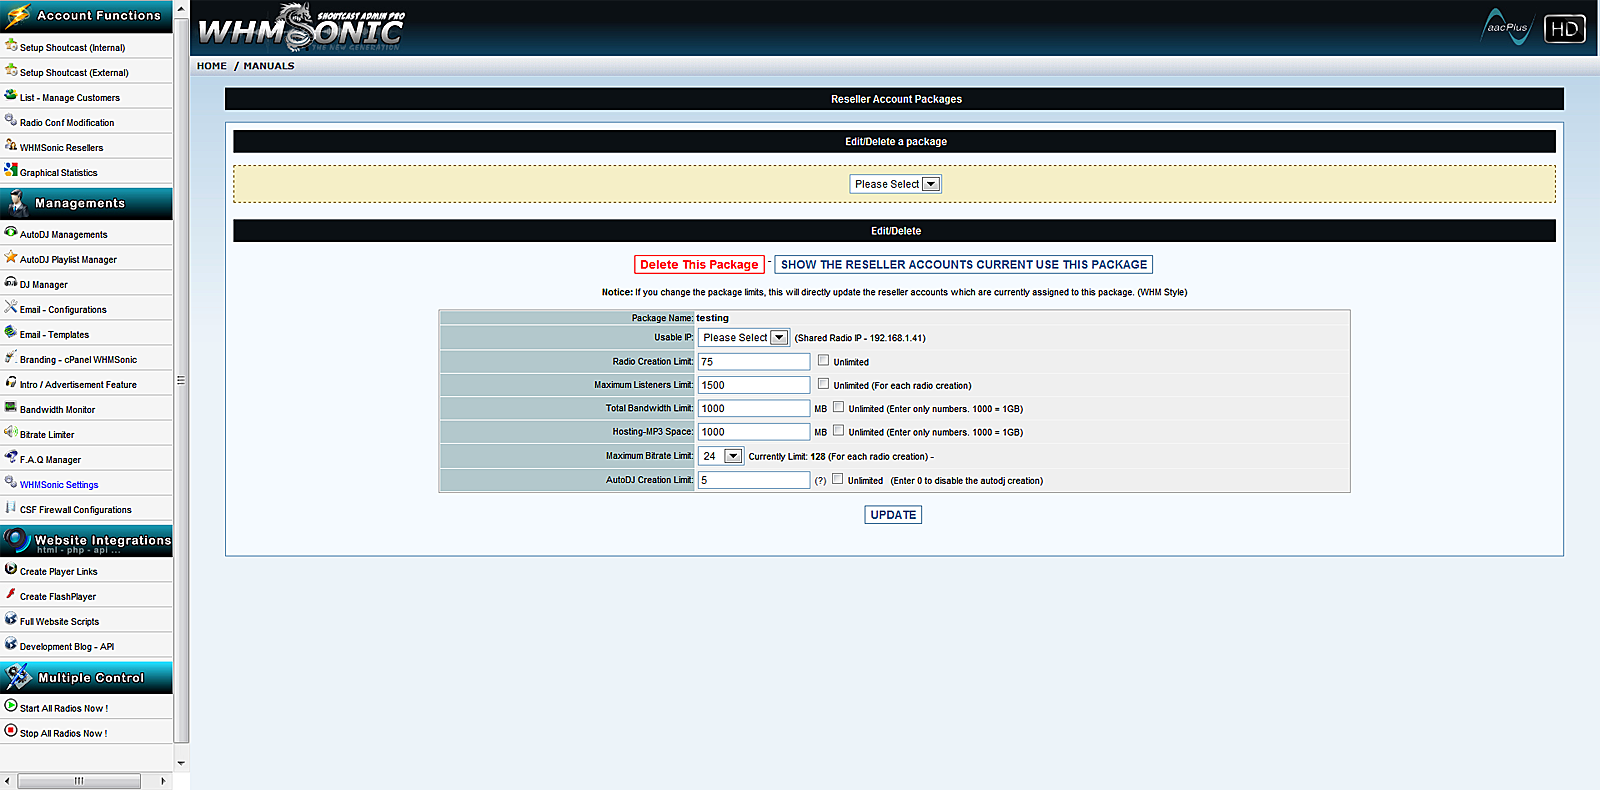
Task: Click the Graphical Statistics icon
Action: pyautogui.click(x=11, y=171)
